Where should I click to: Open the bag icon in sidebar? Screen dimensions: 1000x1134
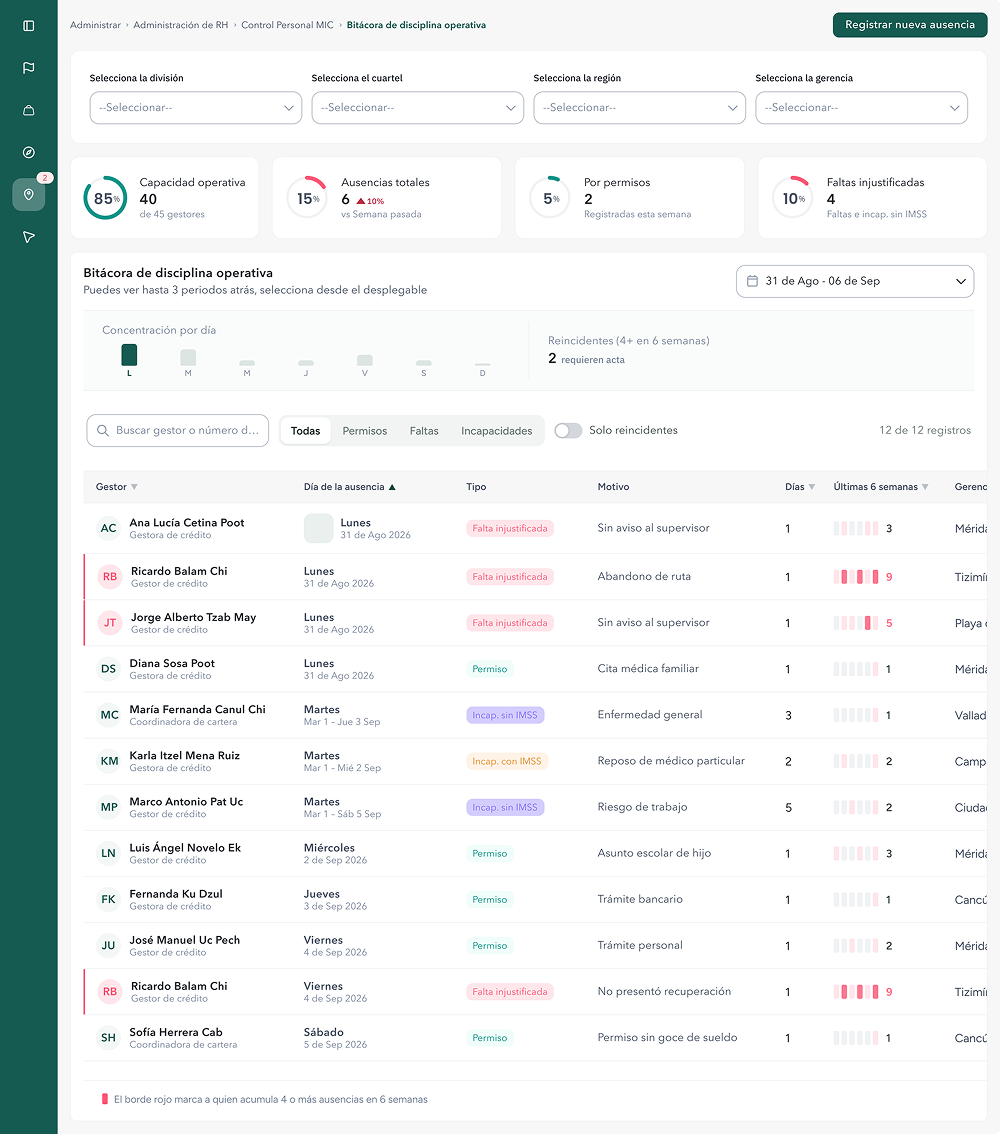click(29, 110)
